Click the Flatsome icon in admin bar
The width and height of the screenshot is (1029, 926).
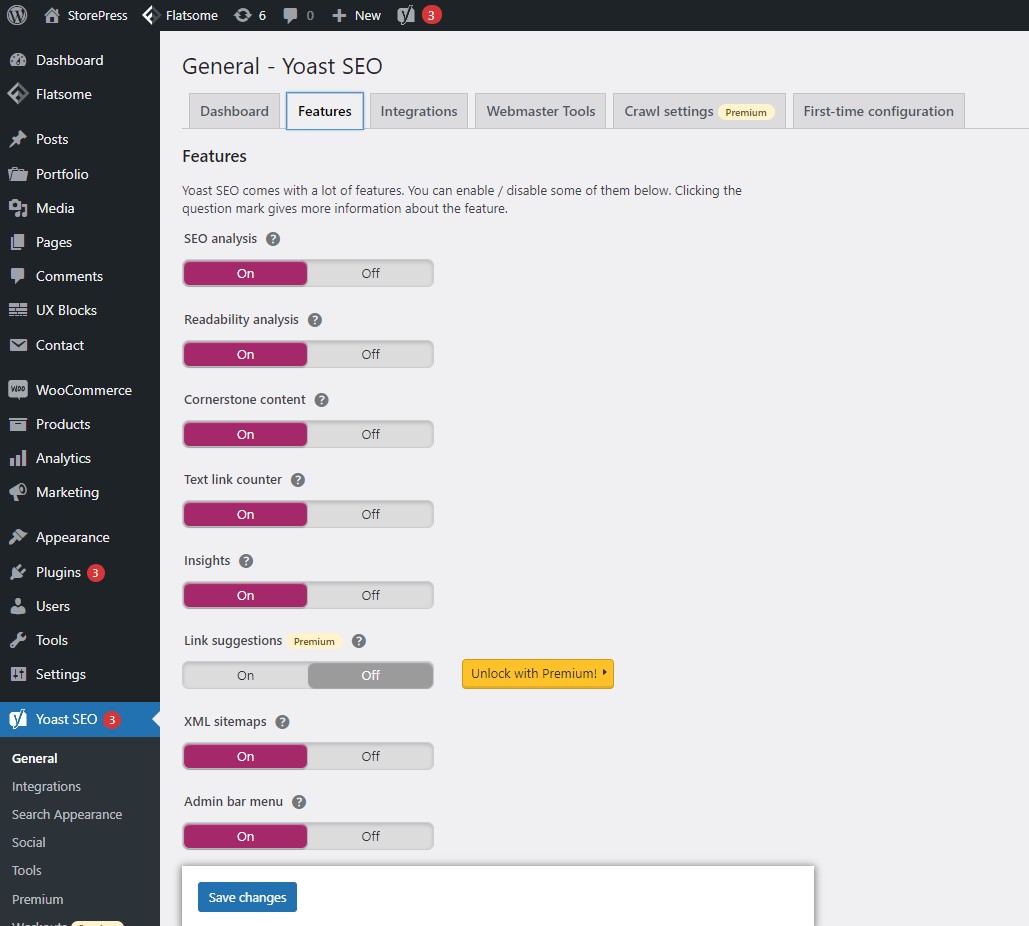[x=151, y=15]
